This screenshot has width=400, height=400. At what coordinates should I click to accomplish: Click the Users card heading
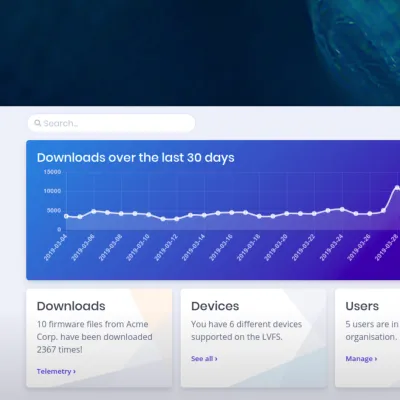pyautogui.click(x=362, y=306)
